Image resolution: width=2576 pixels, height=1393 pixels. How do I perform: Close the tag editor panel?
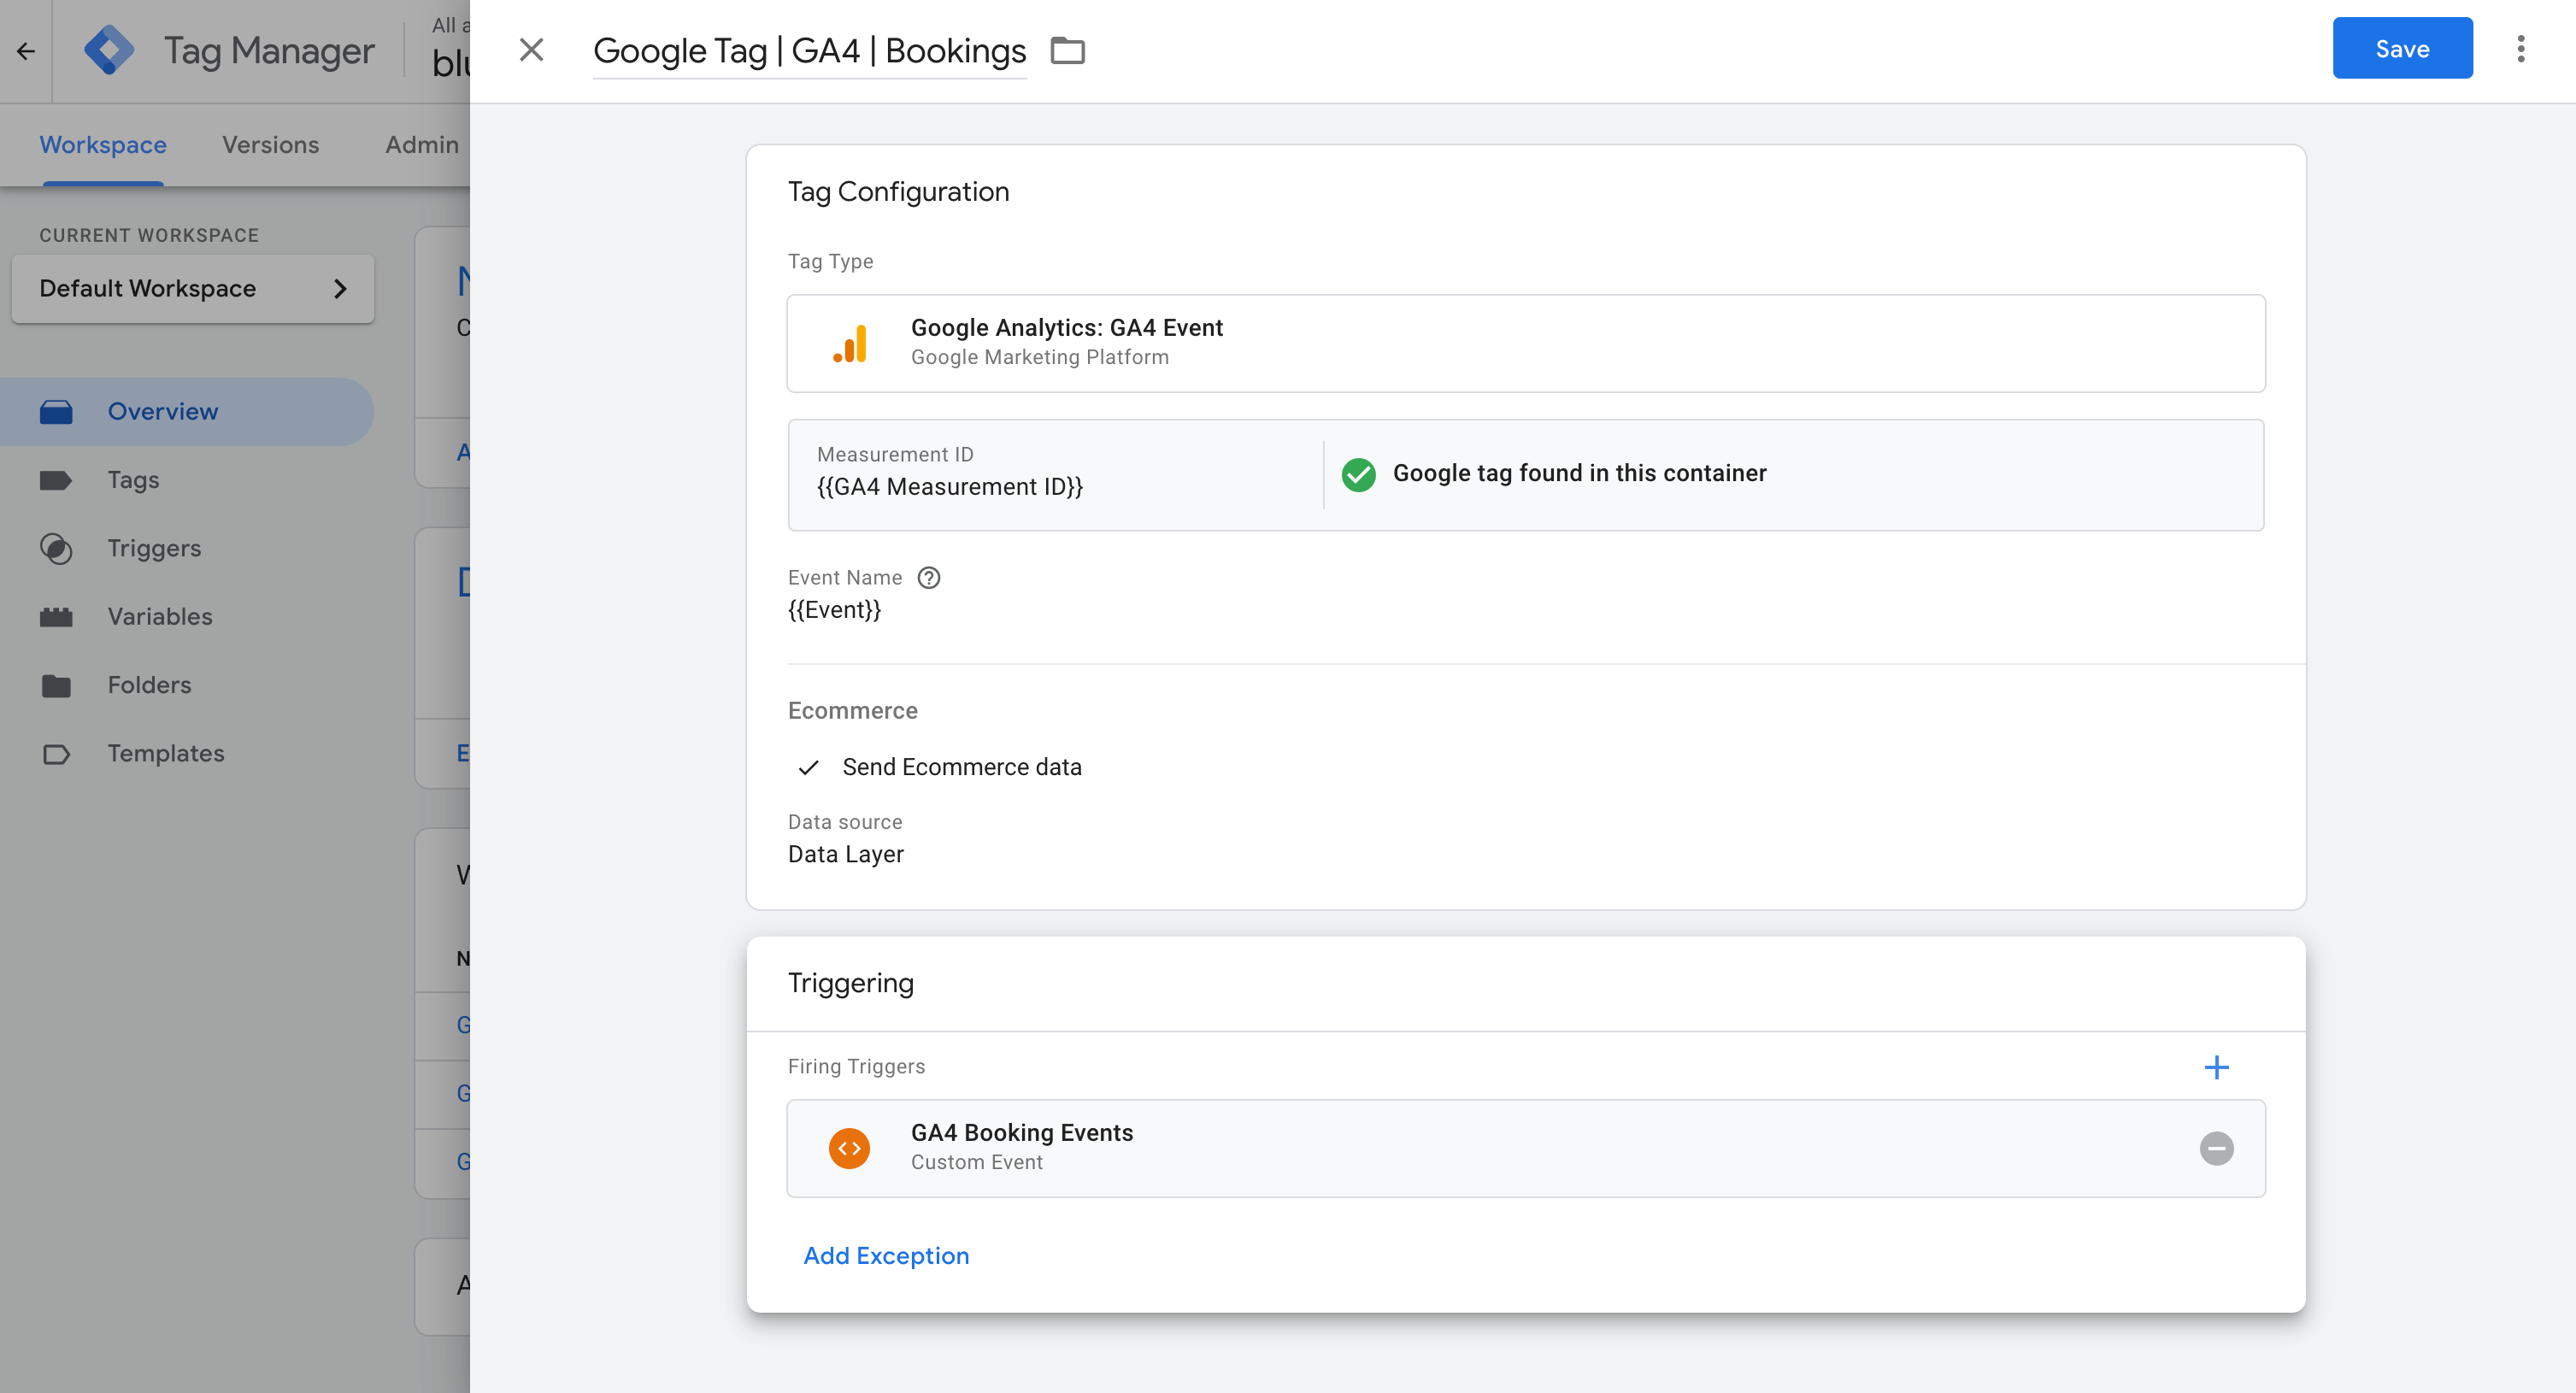point(531,50)
